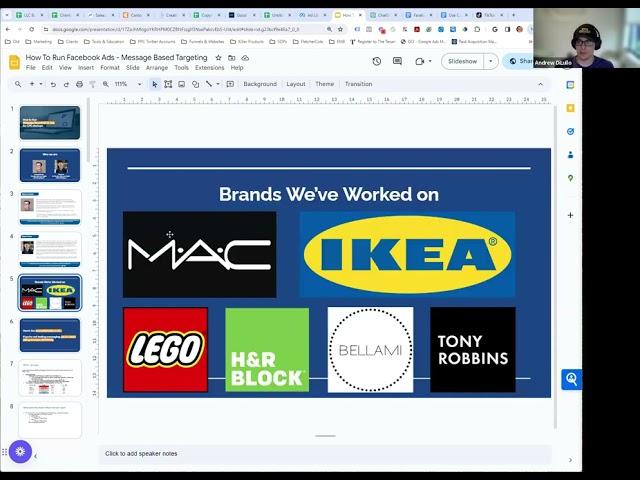Expand the new slide layout dropdown
This screenshot has width=640, height=480.
(41, 84)
